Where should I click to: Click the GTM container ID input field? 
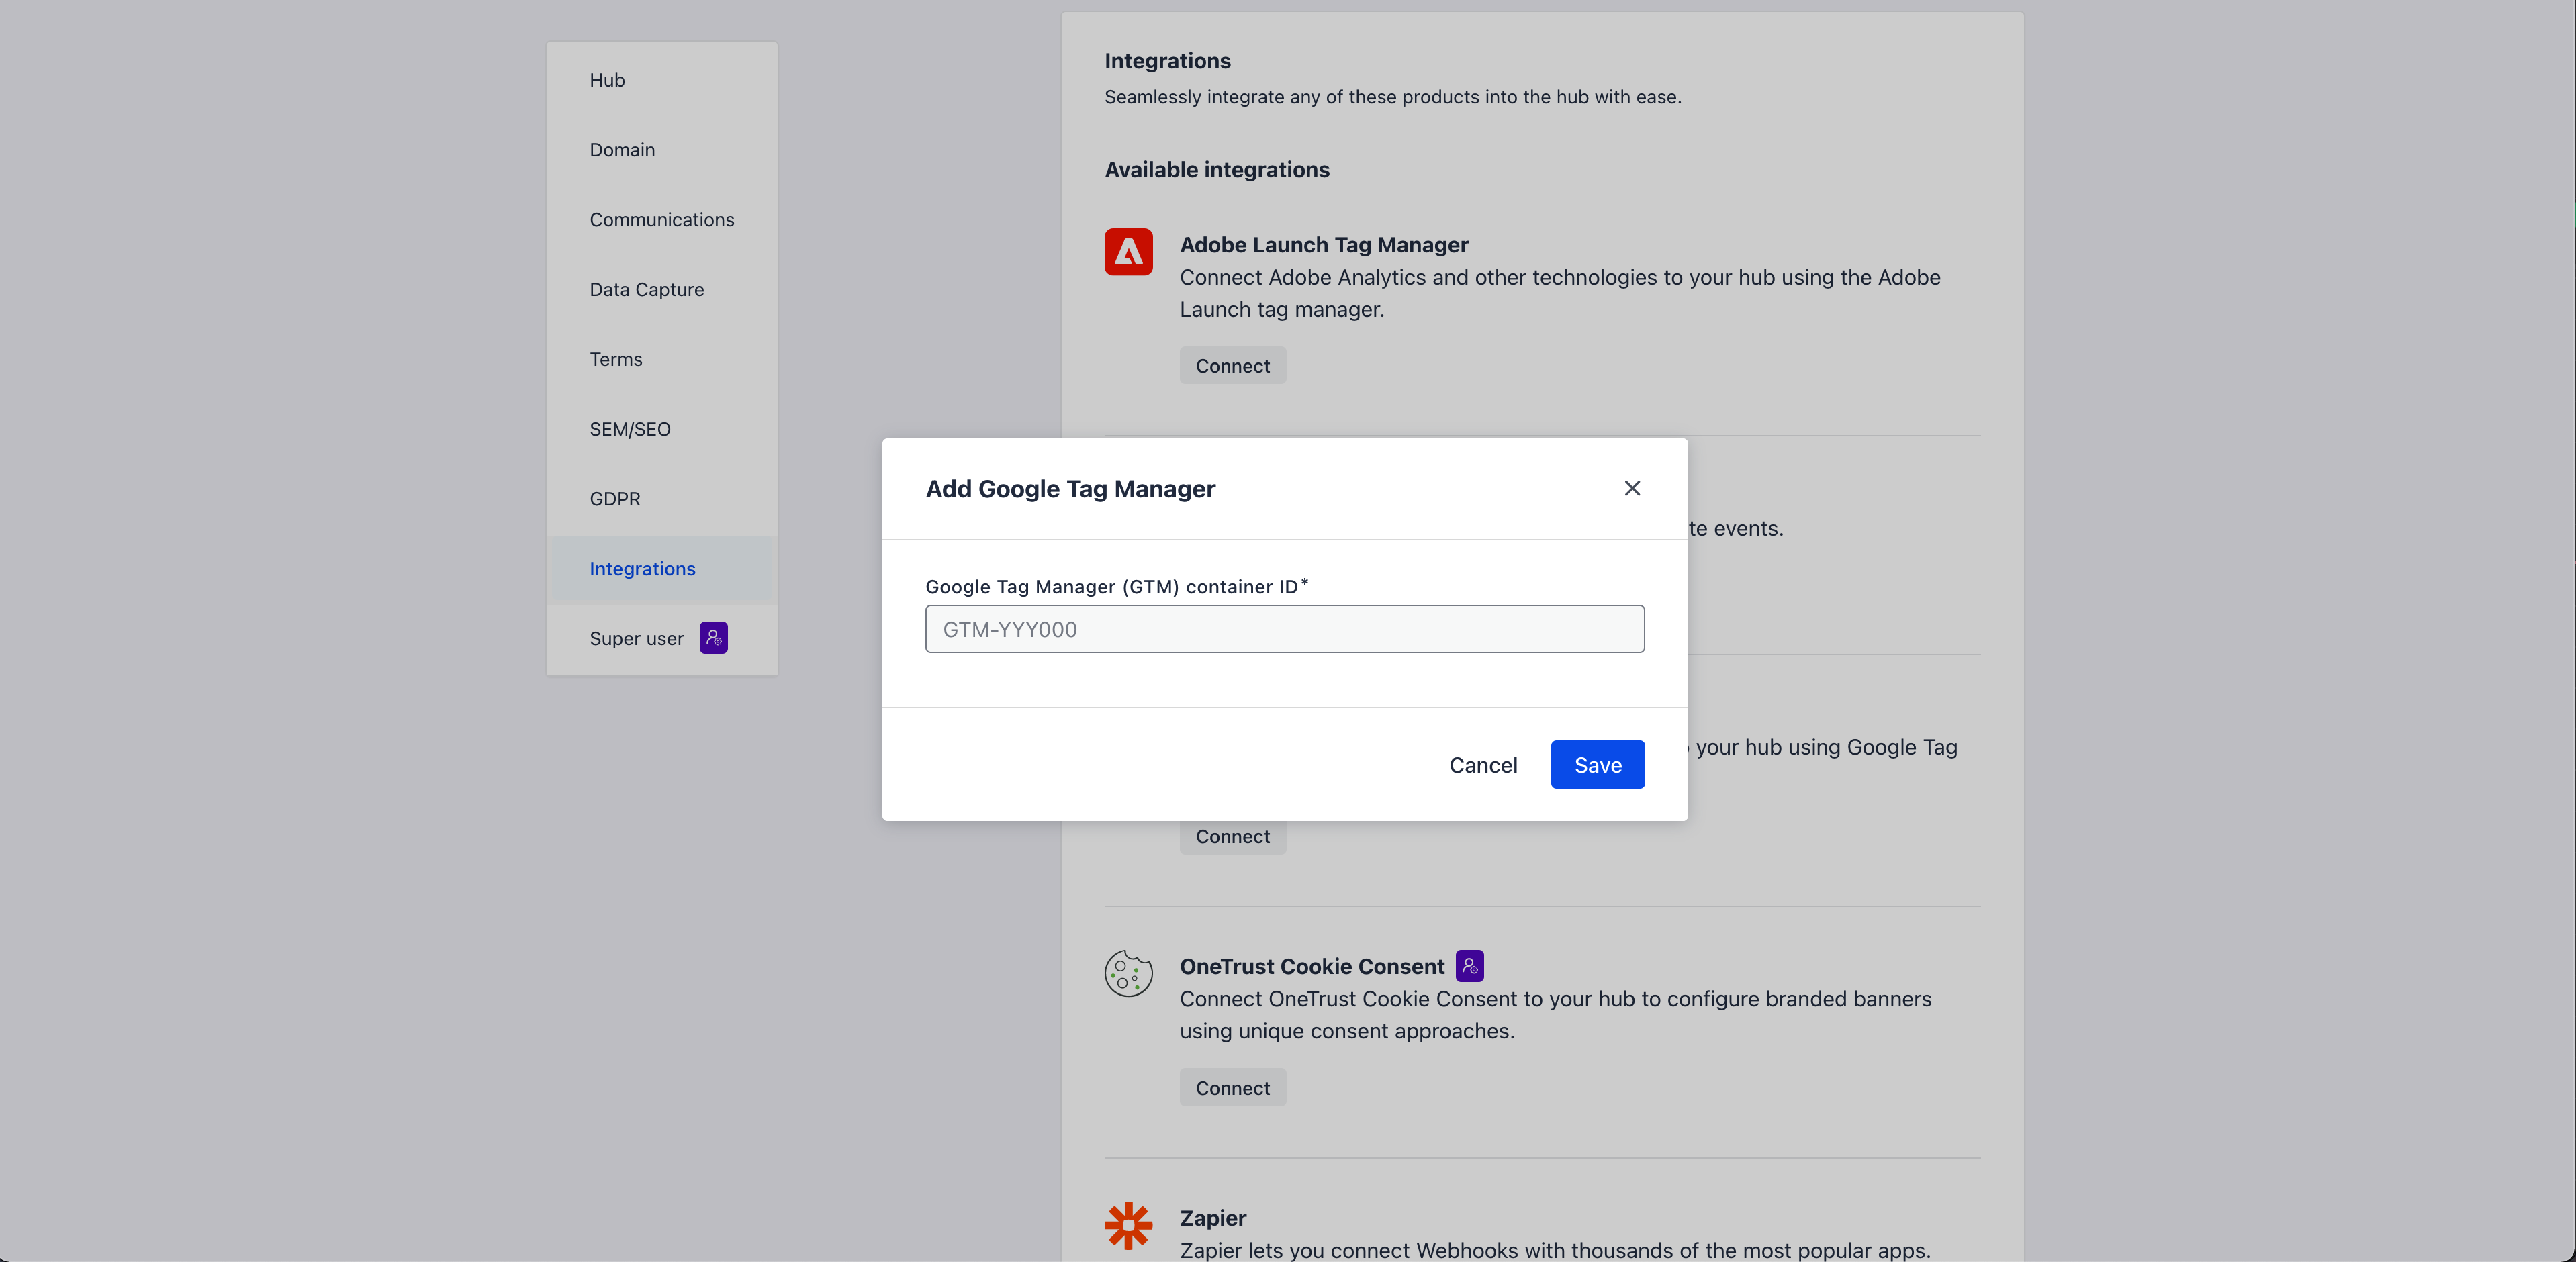(x=1284, y=629)
